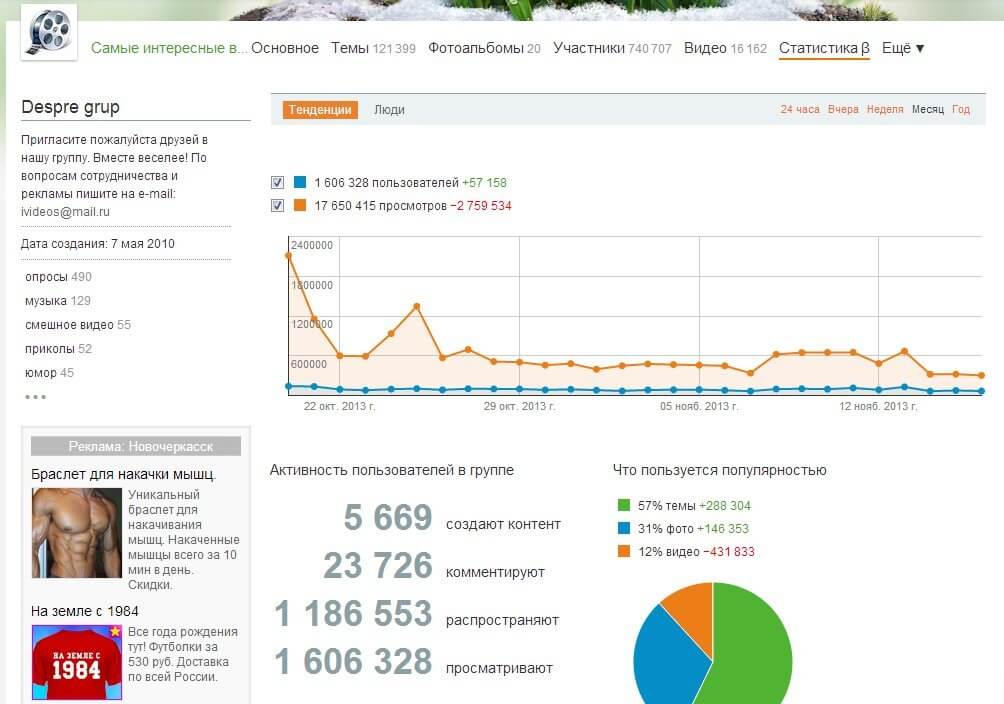Open group title 'Самые интересные в...'

169,48
